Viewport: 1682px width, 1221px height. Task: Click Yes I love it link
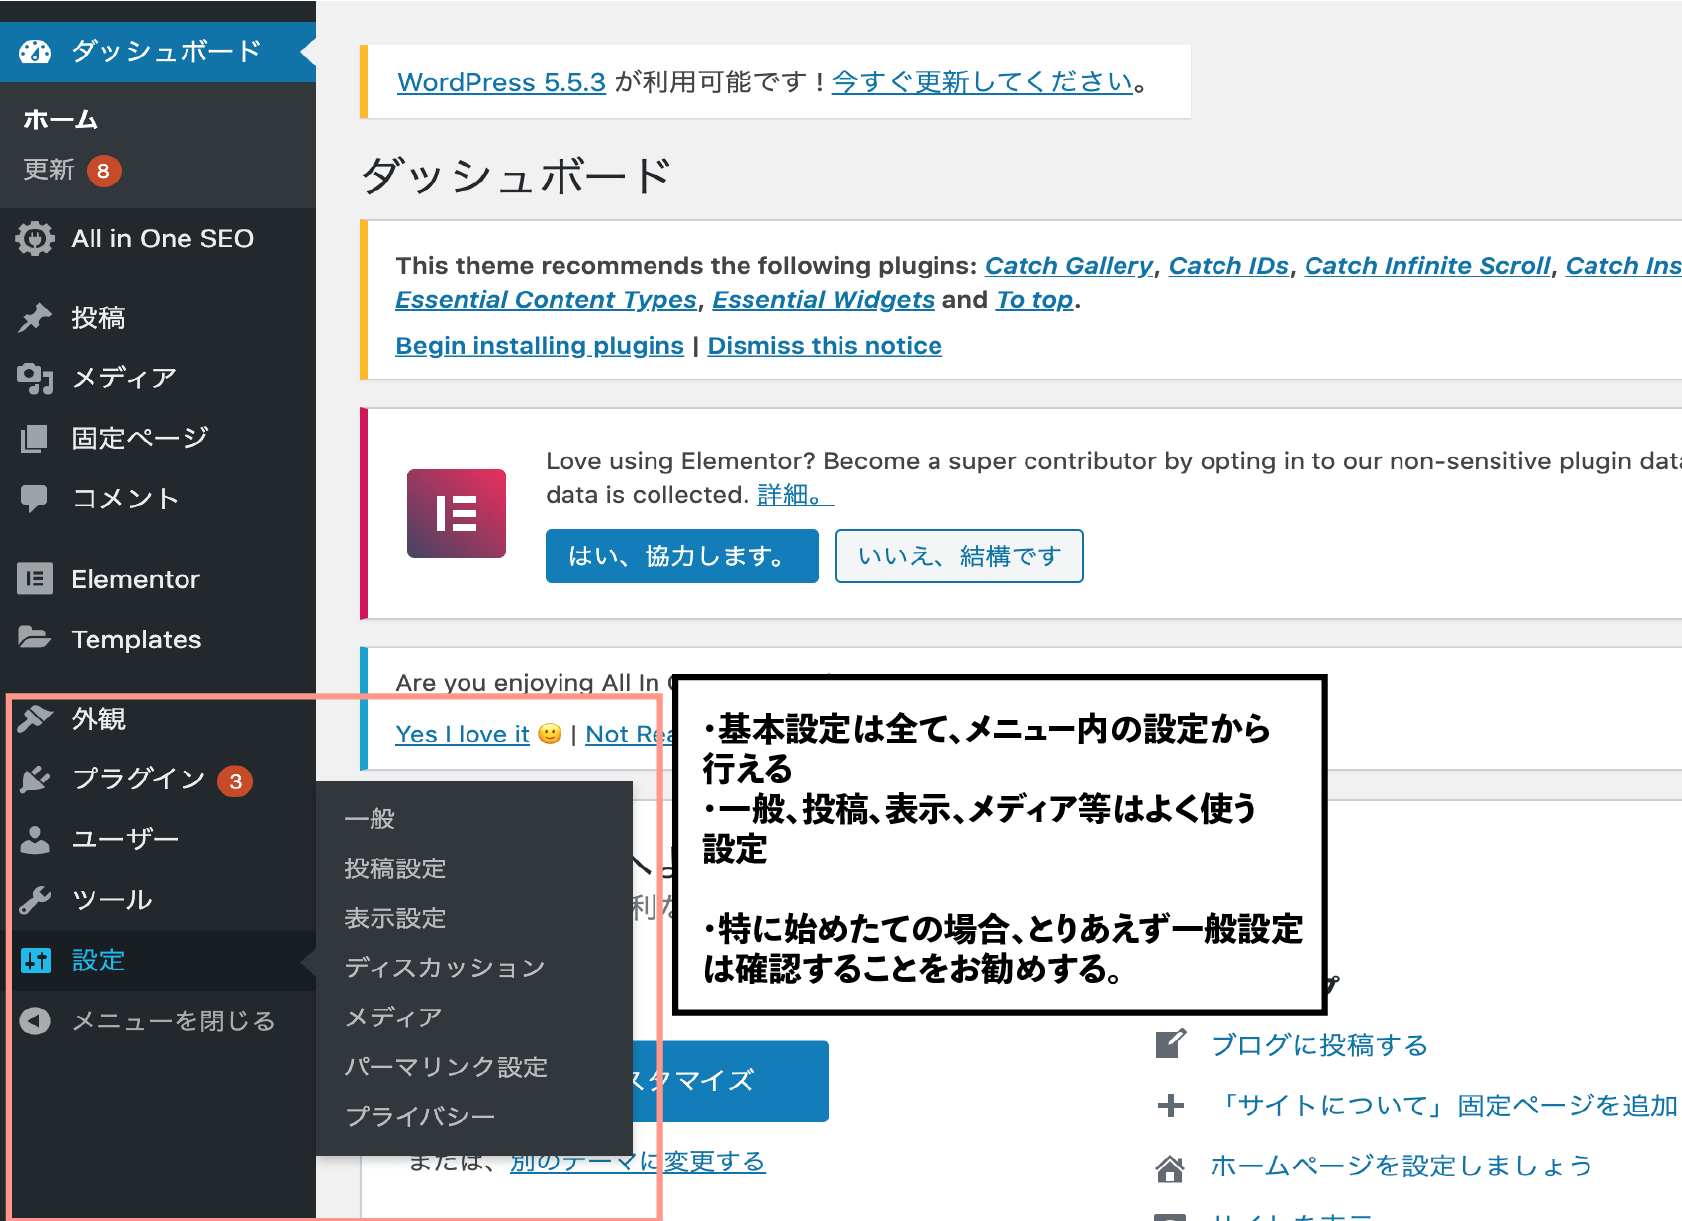pos(462,734)
